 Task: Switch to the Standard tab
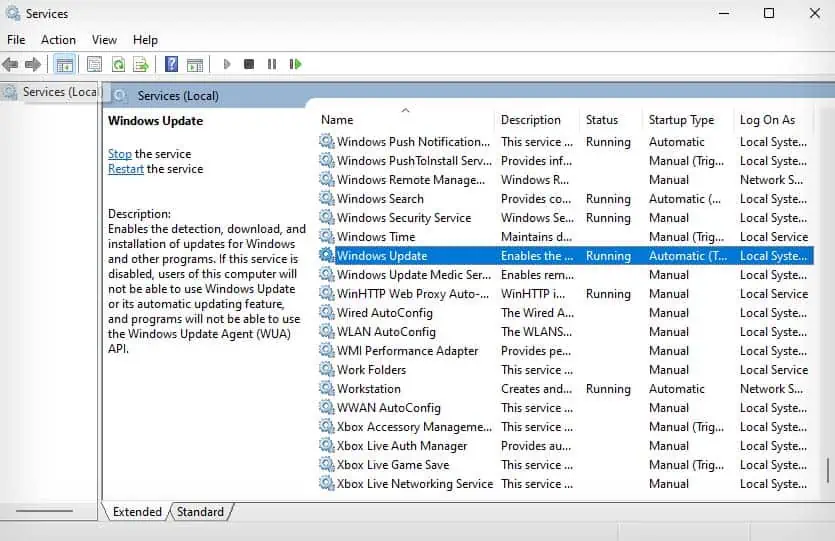pyautogui.click(x=200, y=512)
